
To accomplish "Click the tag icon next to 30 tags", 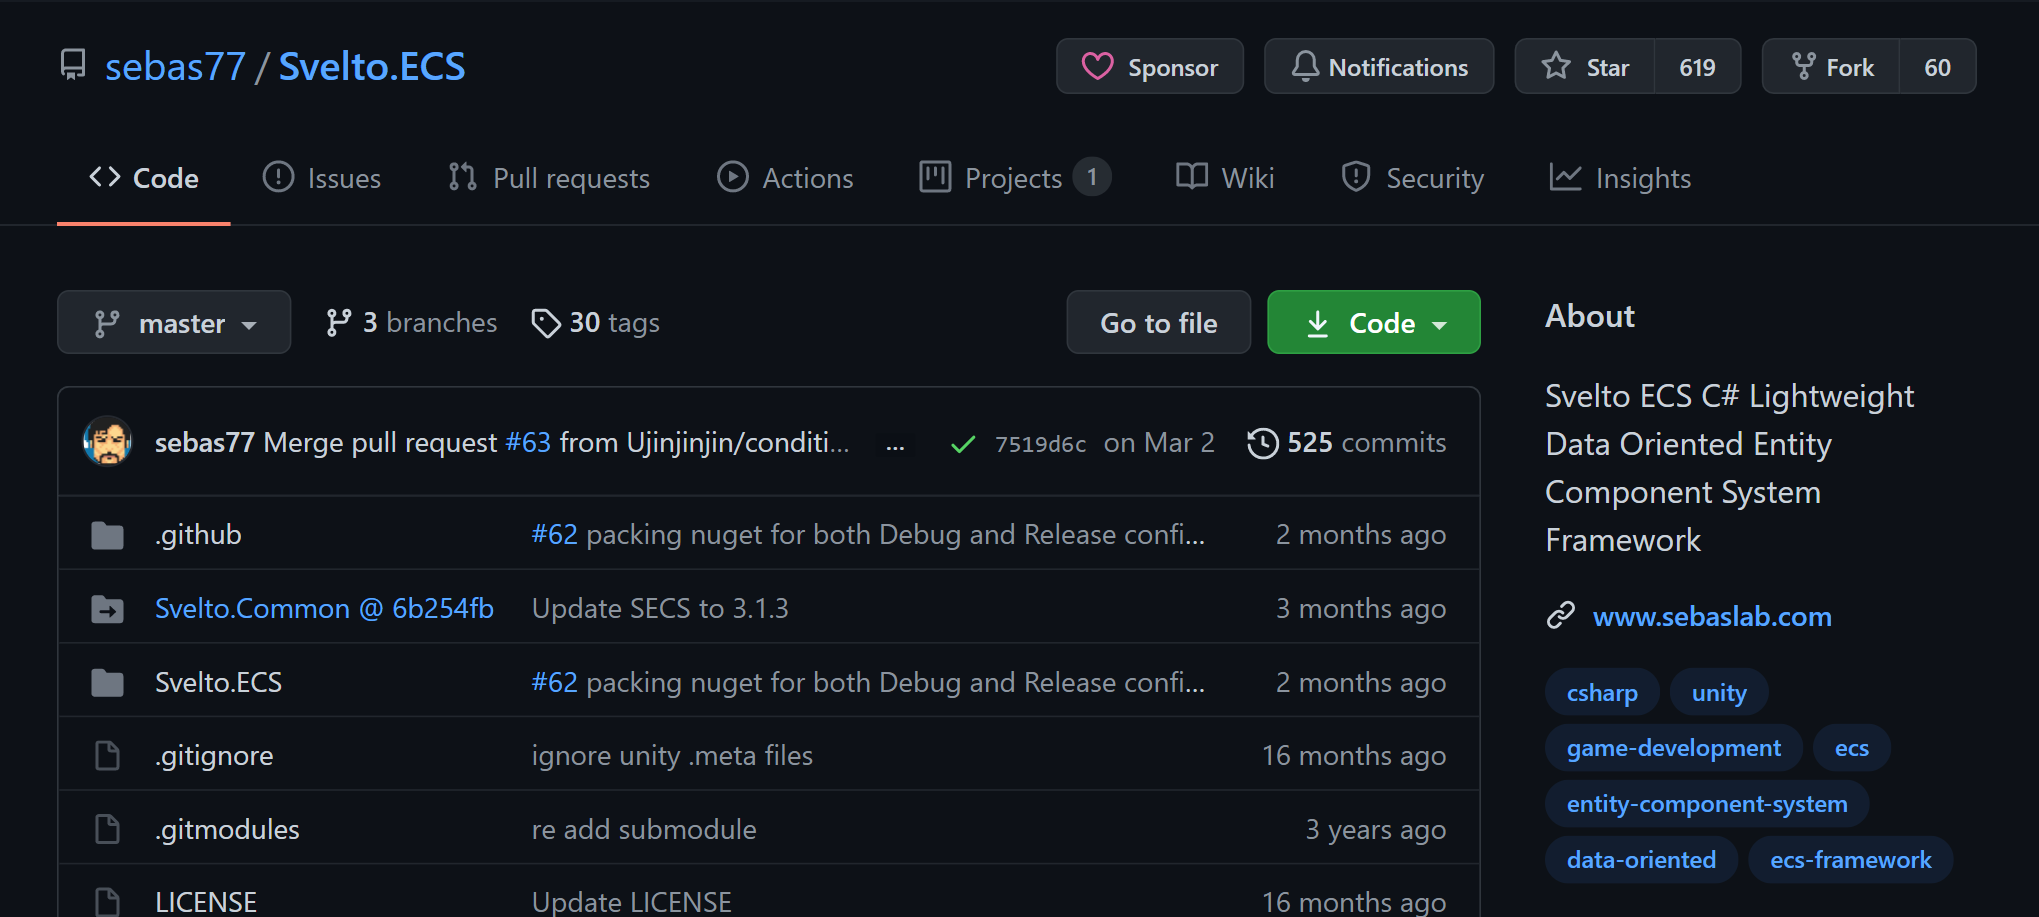I will pos(546,323).
